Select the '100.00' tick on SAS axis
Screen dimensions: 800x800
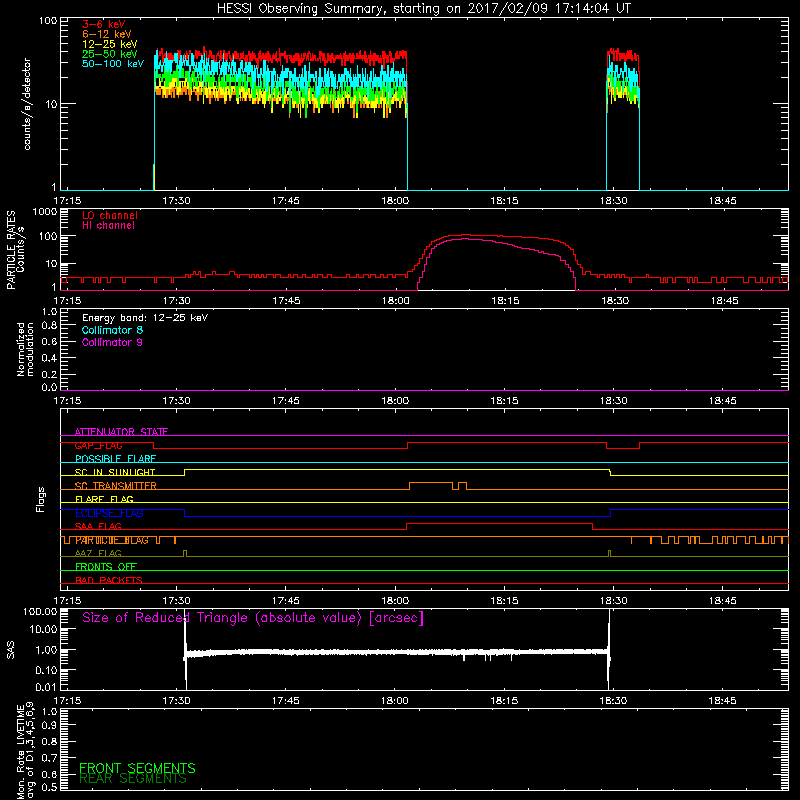[x=40, y=612]
